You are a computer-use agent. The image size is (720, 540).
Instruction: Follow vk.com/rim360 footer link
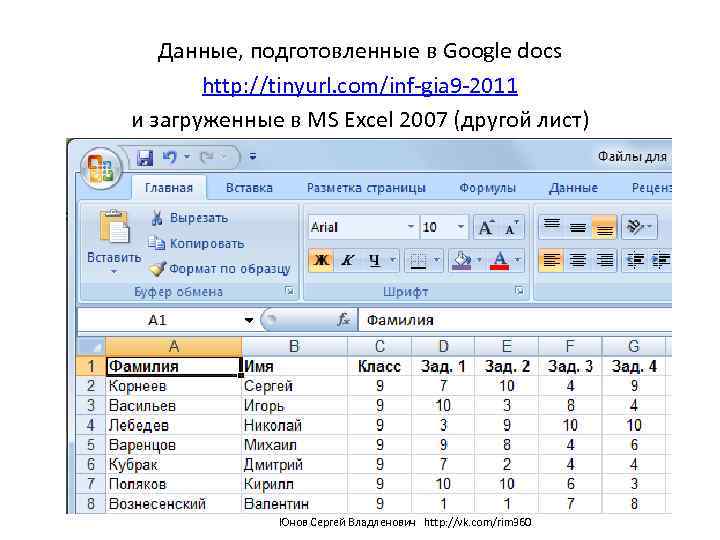click(478, 522)
